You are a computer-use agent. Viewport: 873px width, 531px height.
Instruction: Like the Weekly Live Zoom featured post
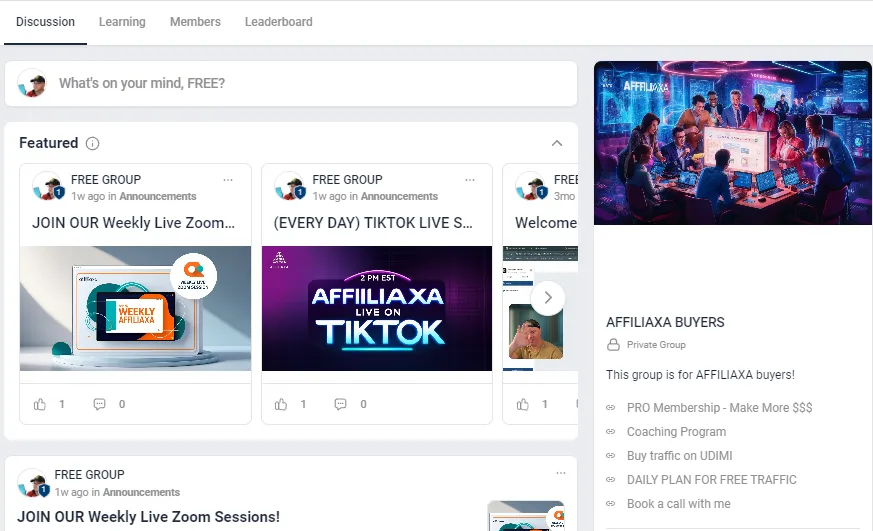click(40, 404)
